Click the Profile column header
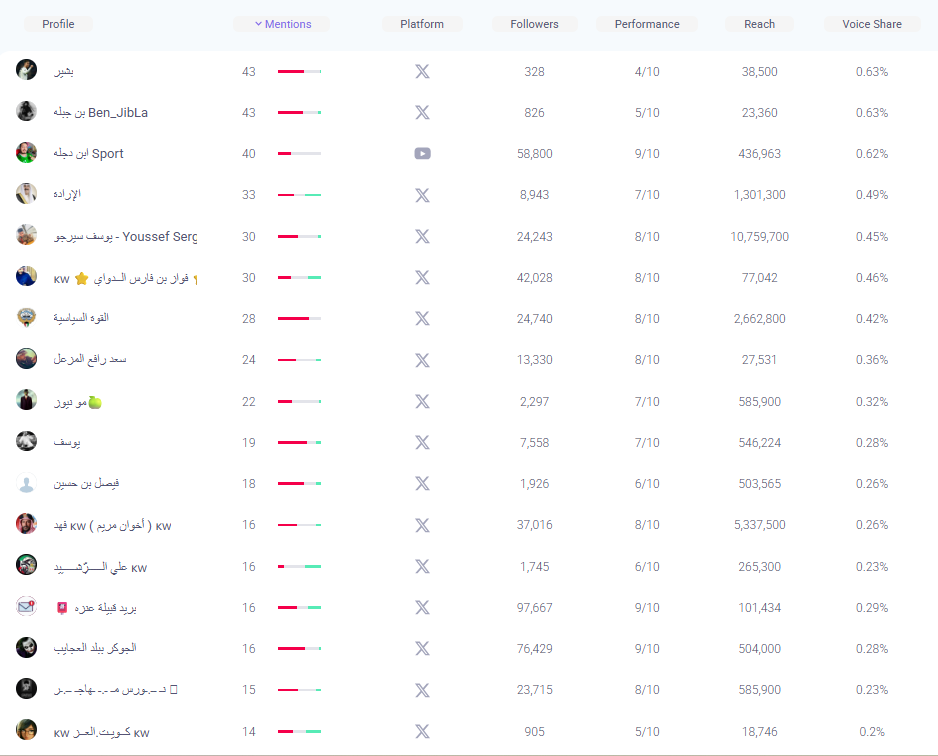This screenshot has width=938, height=756. pyautogui.click(x=58, y=24)
